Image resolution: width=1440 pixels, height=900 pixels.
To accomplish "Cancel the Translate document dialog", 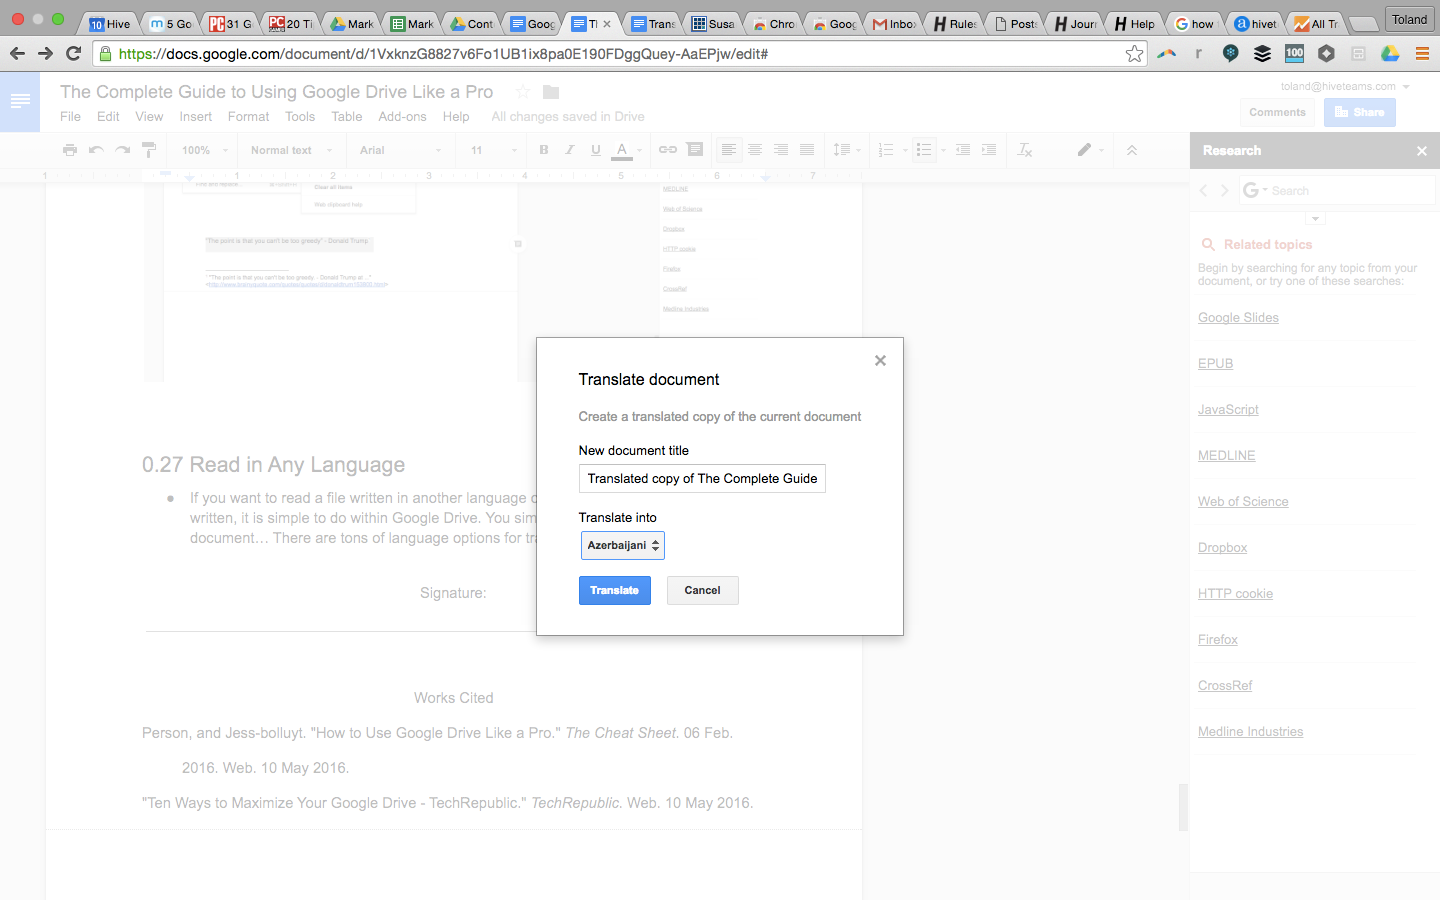I will coord(702,590).
